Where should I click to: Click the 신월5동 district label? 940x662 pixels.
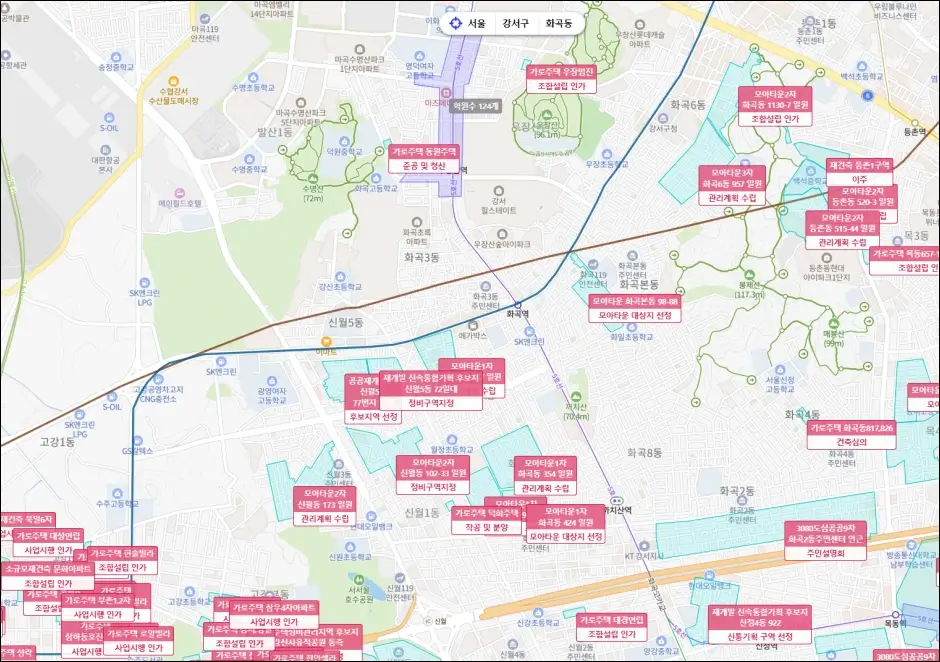345,323
